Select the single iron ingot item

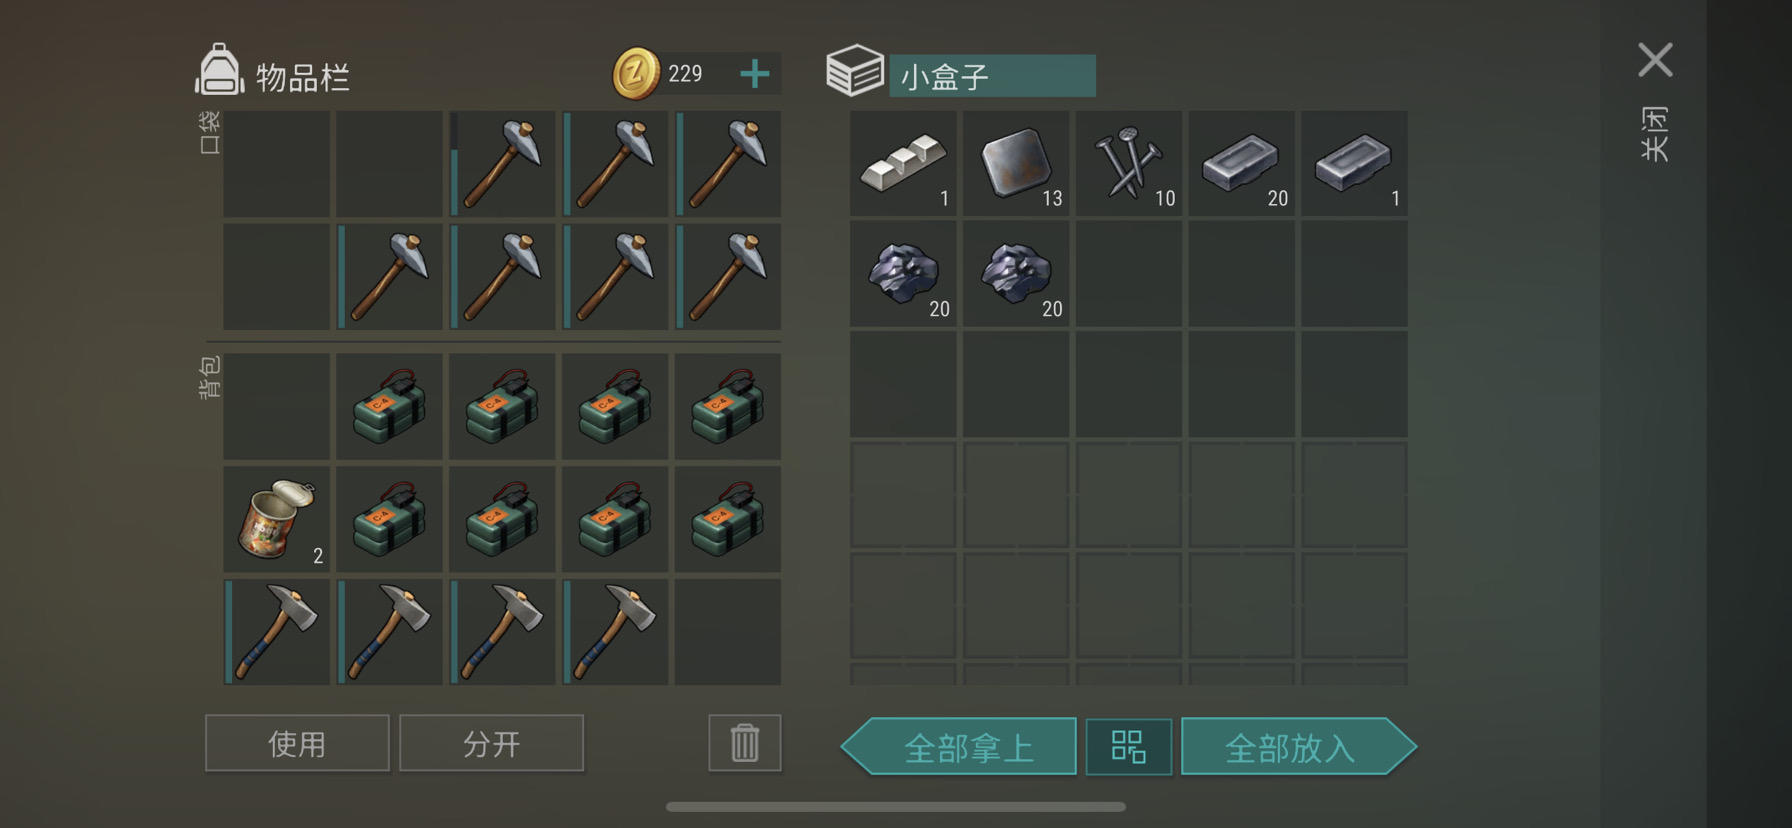coord(1354,163)
